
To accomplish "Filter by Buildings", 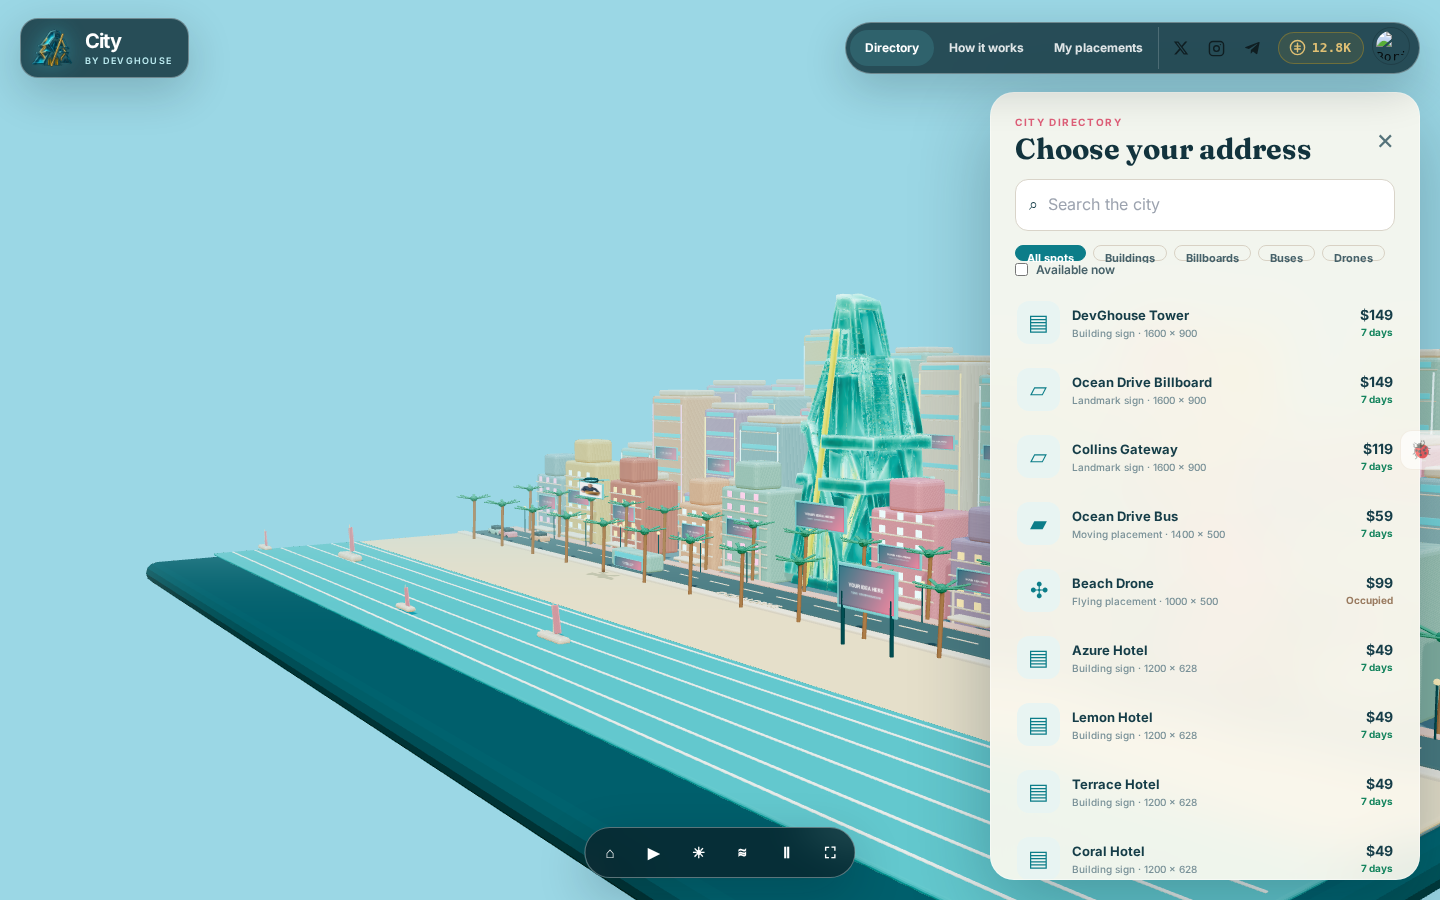I will [1130, 254].
